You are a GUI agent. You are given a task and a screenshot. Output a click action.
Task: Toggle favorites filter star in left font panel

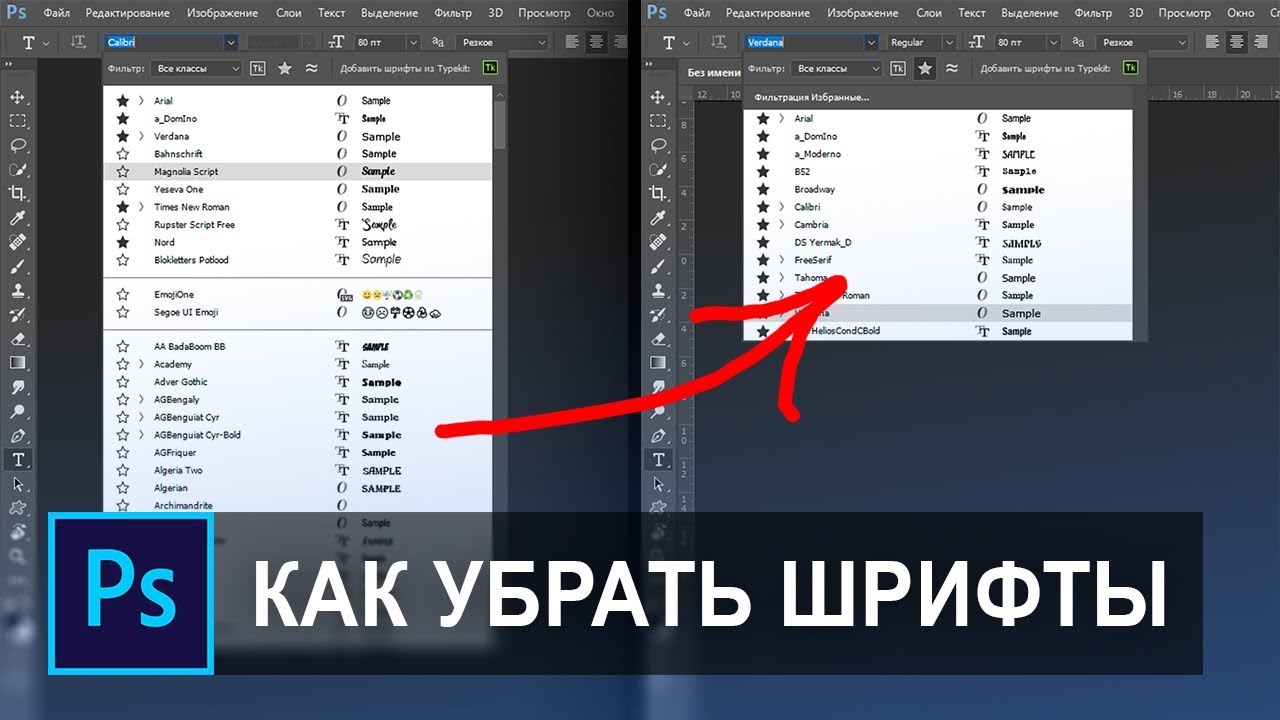pyautogui.click(x=285, y=68)
